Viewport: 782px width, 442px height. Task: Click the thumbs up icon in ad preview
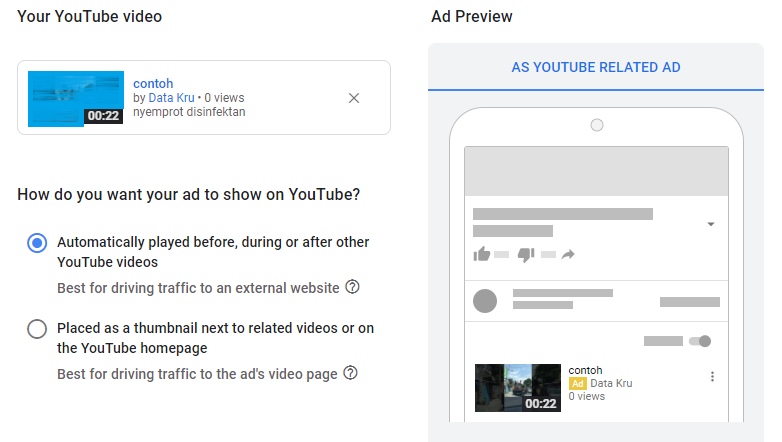click(482, 254)
